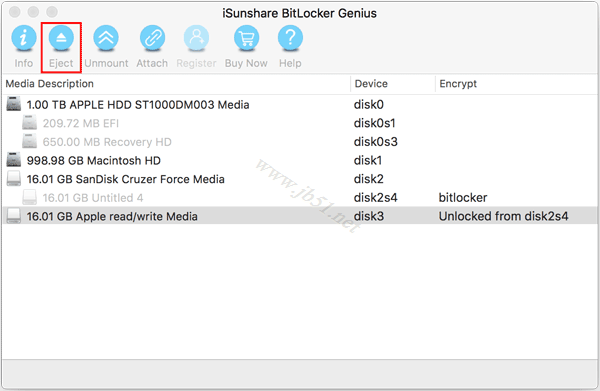The height and width of the screenshot is (391, 600).
Task: Click the Info toolbar icon
Action: [x=24, y=38]
